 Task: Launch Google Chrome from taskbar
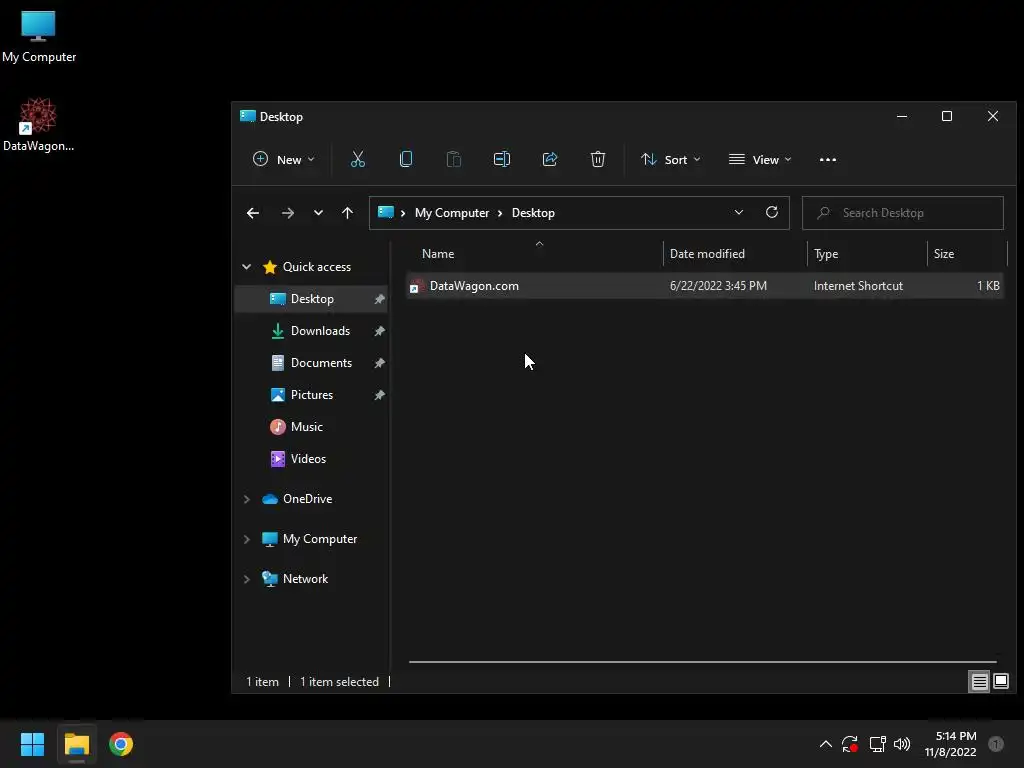point(121,744)
